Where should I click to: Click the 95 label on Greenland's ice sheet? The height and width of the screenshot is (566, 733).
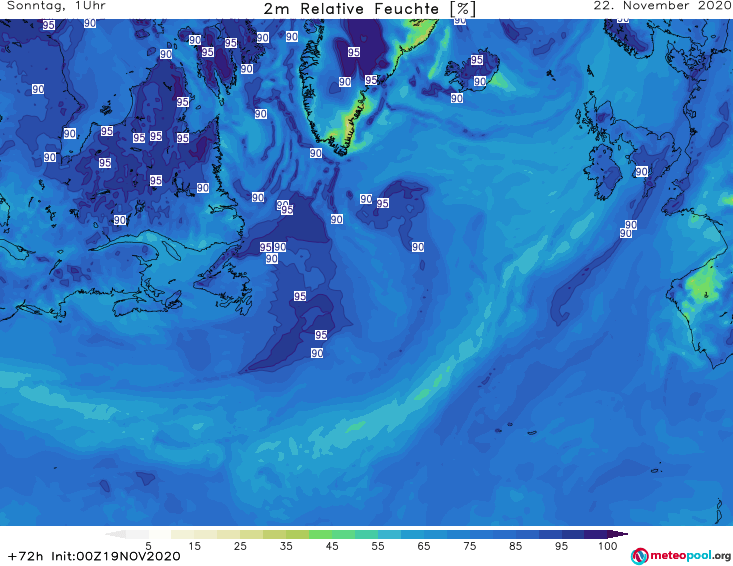354,52
